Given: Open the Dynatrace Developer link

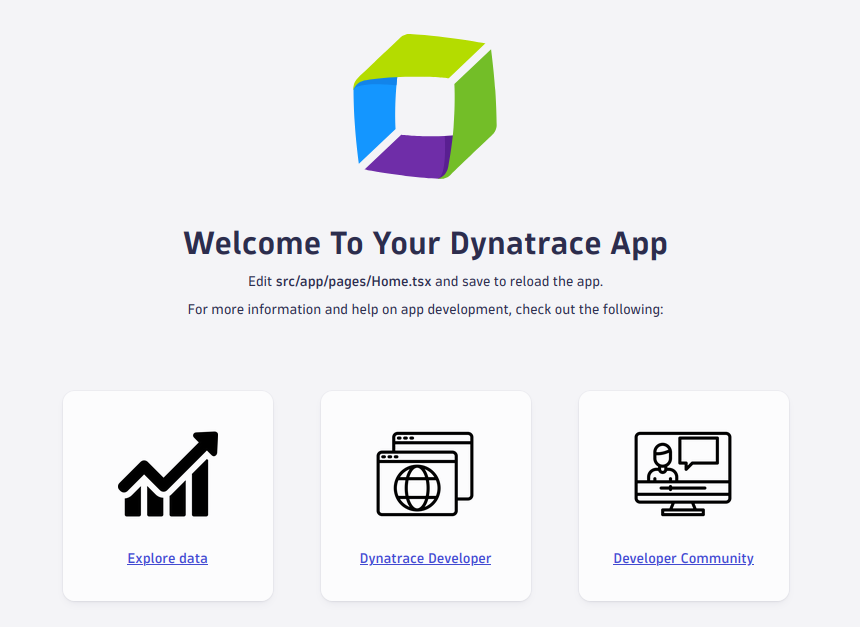Looking at the screenshot, I should coord(425,558).
